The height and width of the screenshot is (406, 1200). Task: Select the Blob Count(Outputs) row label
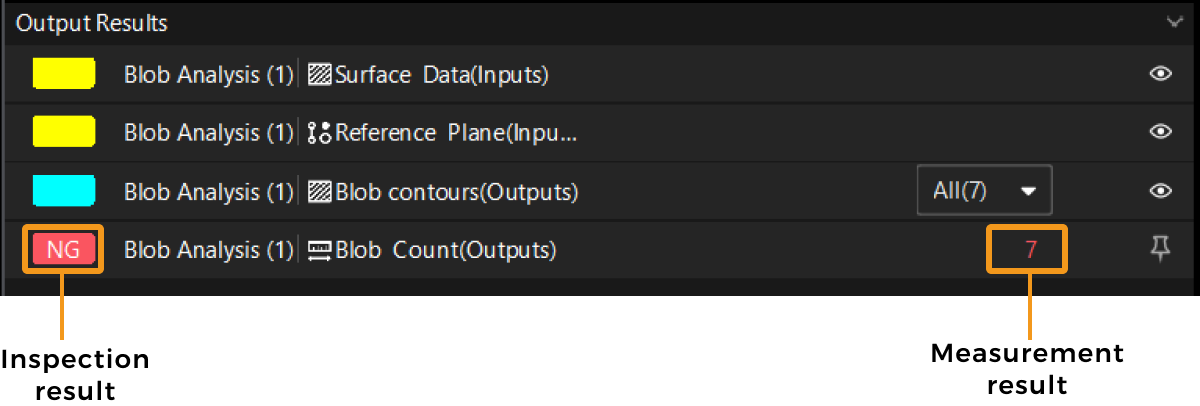446,250
